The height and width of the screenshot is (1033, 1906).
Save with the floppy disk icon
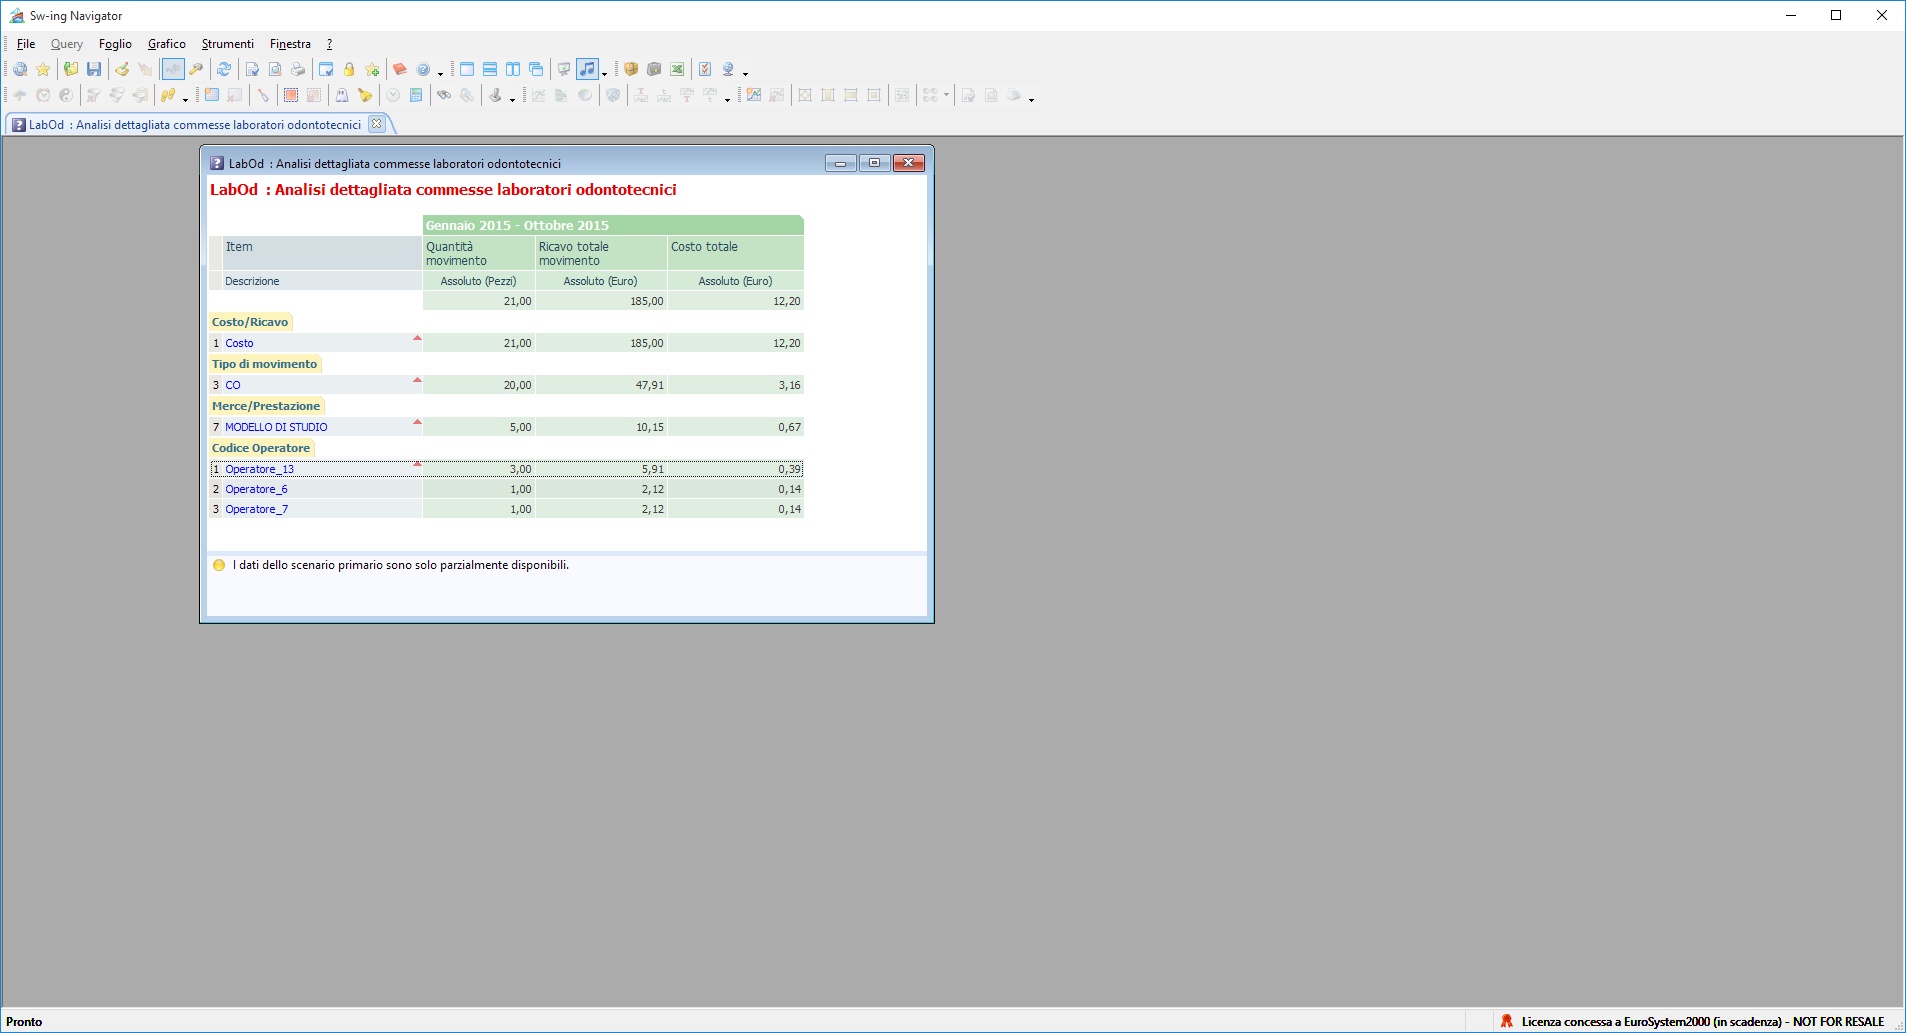pos(94,69)
